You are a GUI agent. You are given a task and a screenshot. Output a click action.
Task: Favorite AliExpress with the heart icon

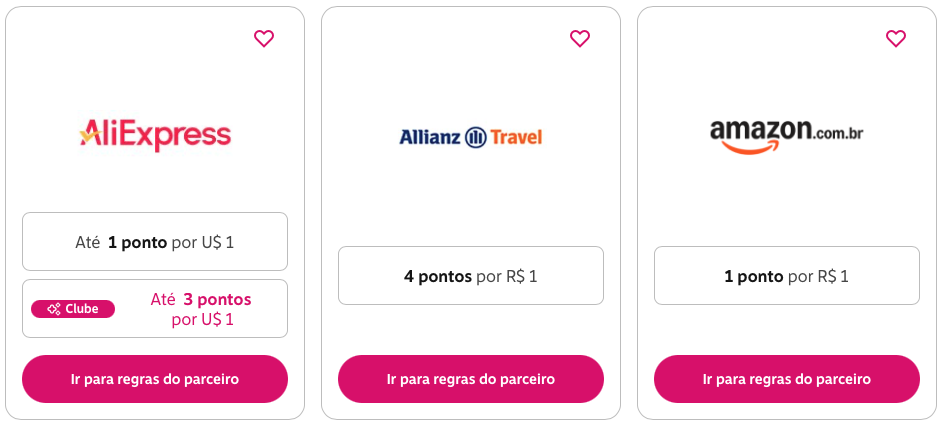[x=264, y=39]
